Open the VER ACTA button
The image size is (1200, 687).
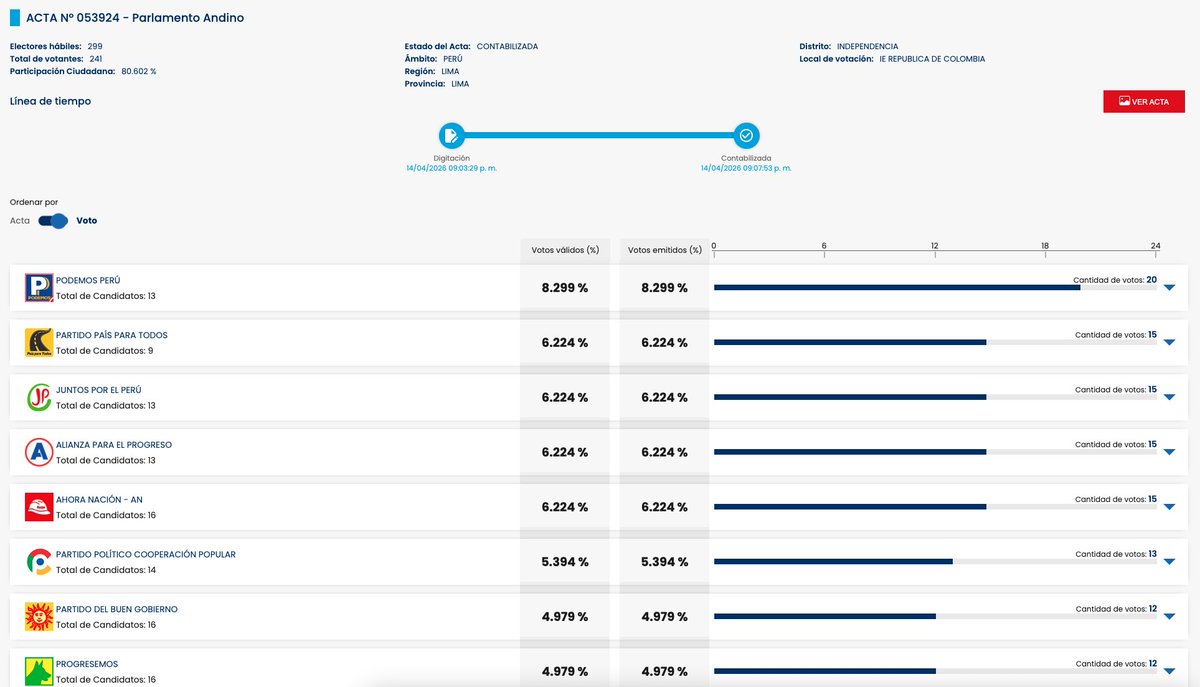1144,101
